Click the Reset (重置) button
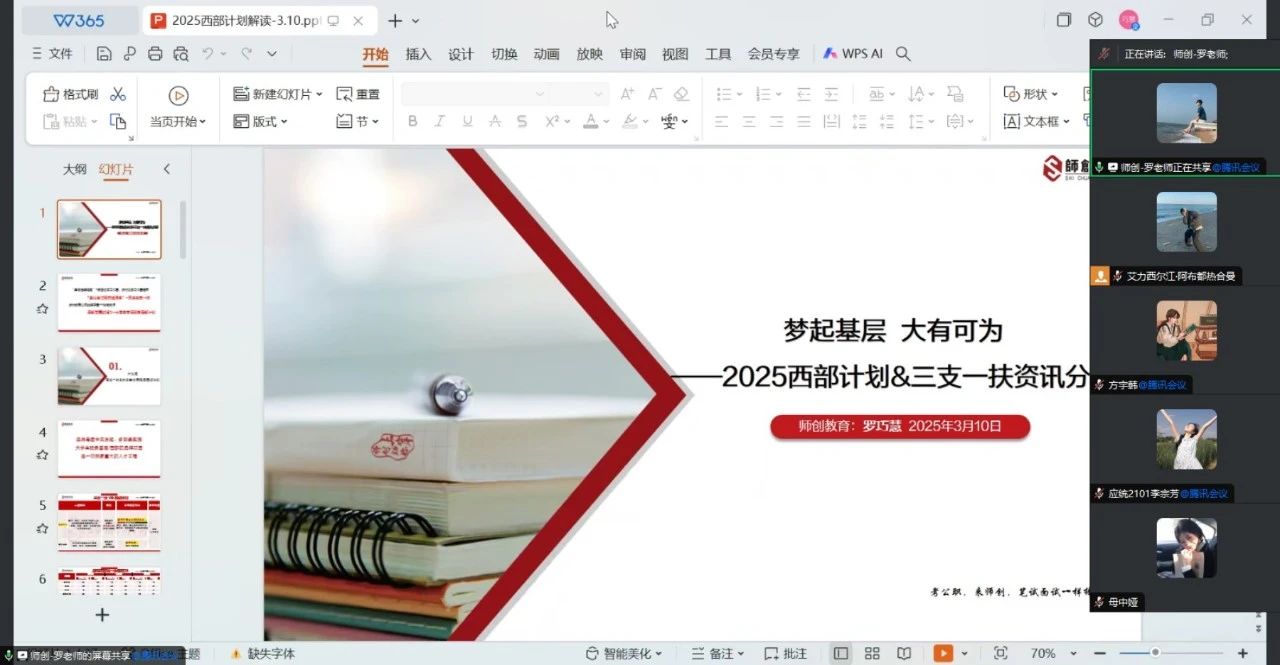 click(358, 94)
